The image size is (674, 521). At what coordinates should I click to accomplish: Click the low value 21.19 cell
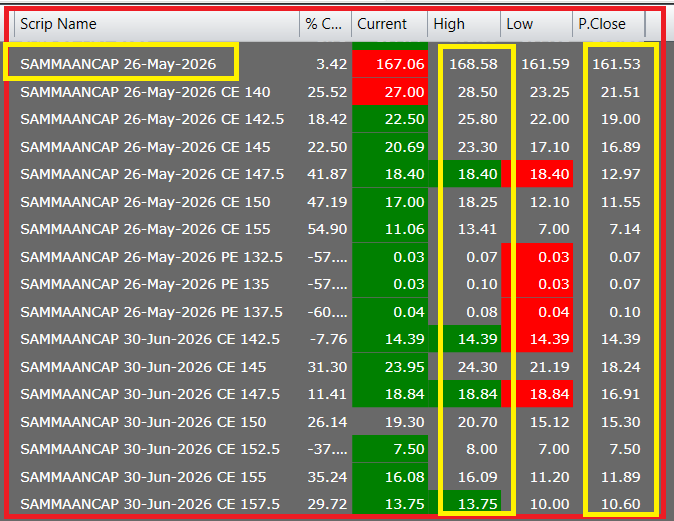537,367
